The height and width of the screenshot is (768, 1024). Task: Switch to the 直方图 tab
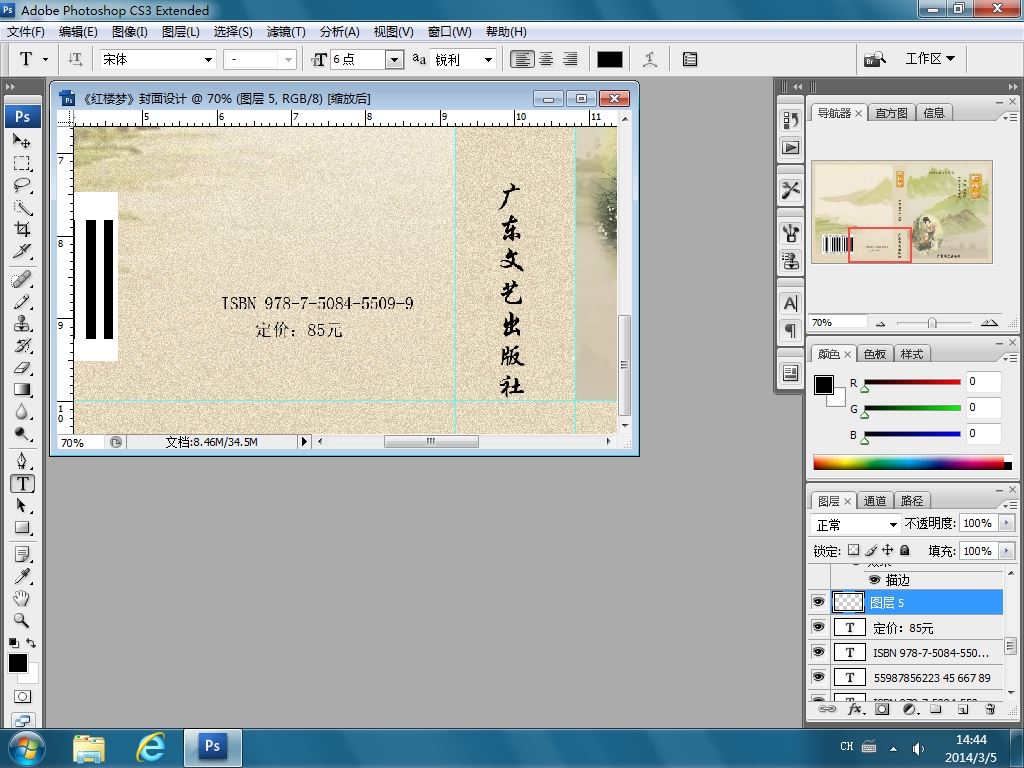(x=891, y=113)
